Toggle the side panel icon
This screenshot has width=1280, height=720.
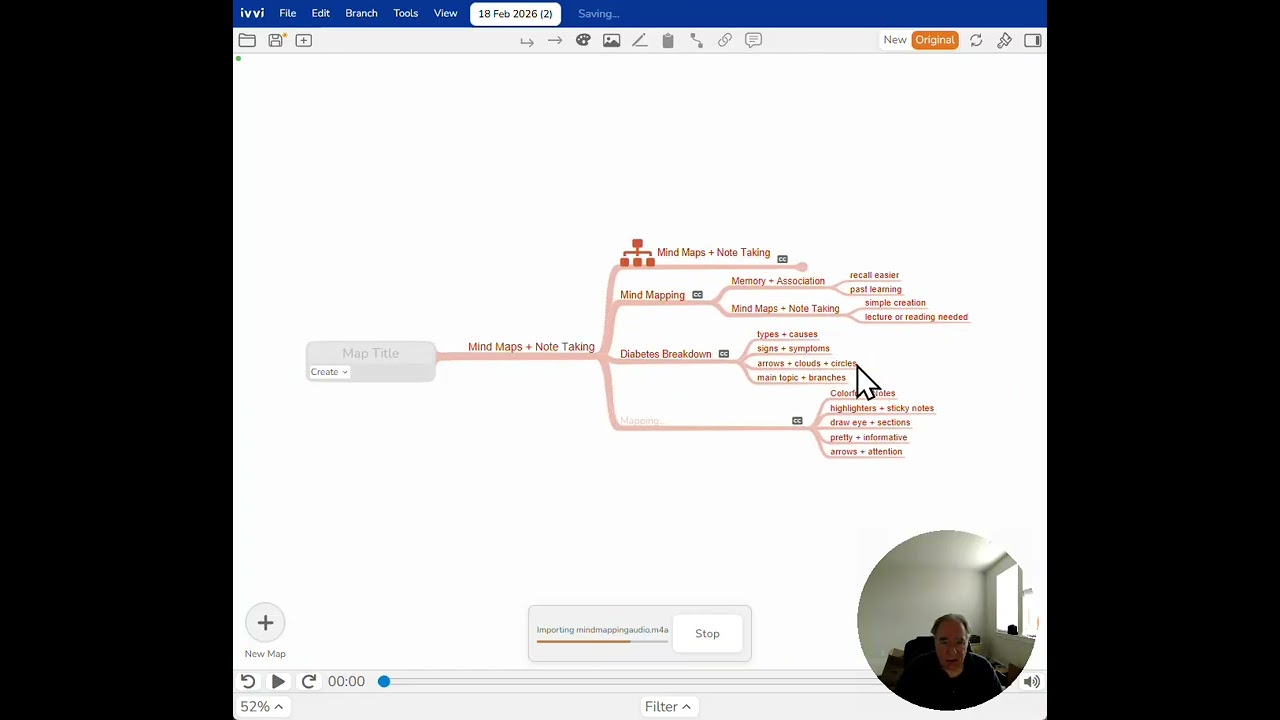[x=1032, y=40]
